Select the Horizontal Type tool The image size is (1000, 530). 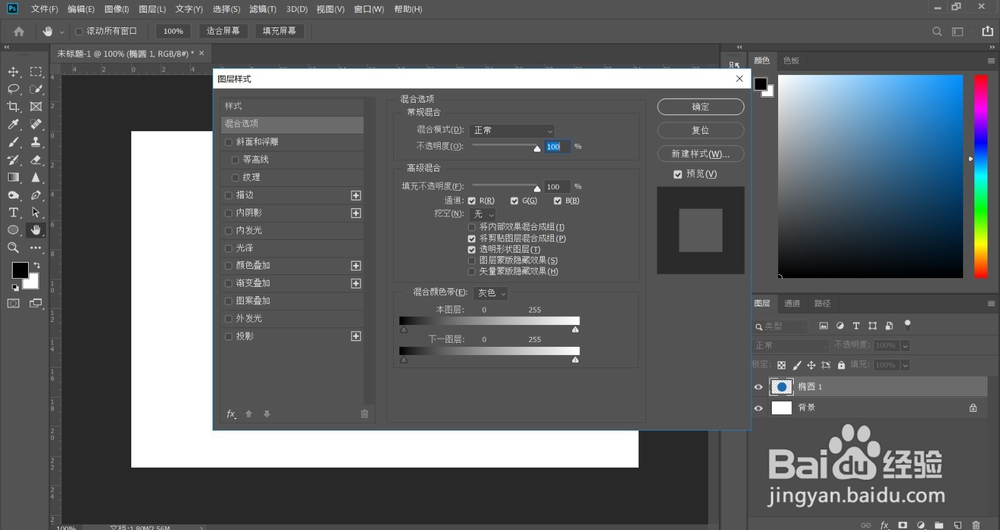click(x=13, y=212)
